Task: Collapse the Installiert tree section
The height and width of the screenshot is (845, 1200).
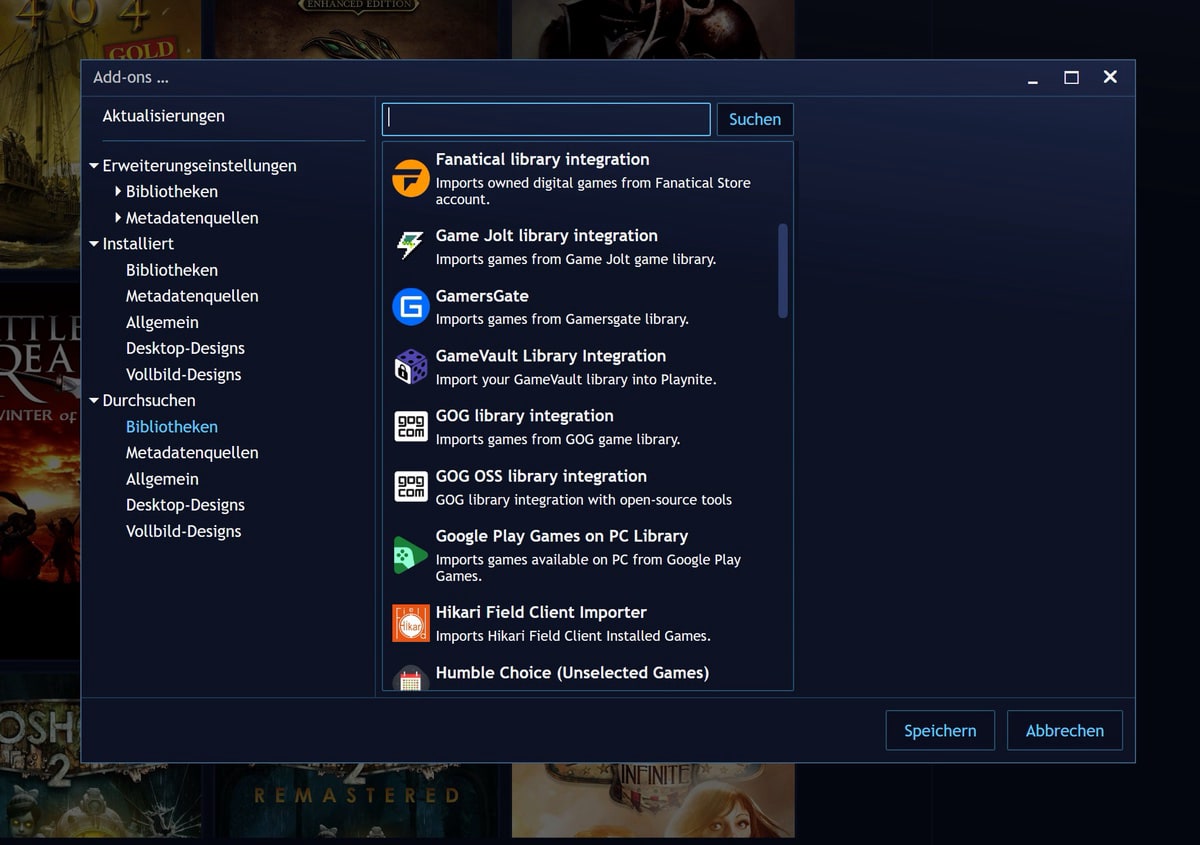Action: [94, 244]
